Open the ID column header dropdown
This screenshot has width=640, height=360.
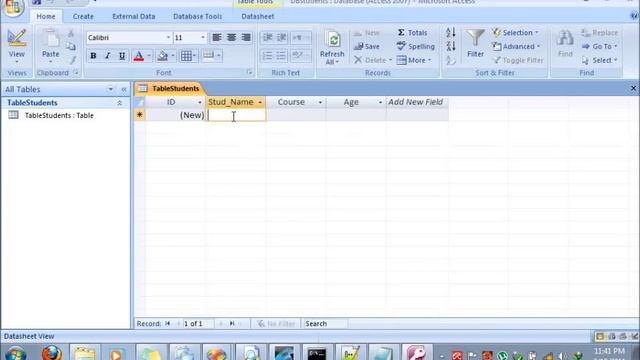200,102
